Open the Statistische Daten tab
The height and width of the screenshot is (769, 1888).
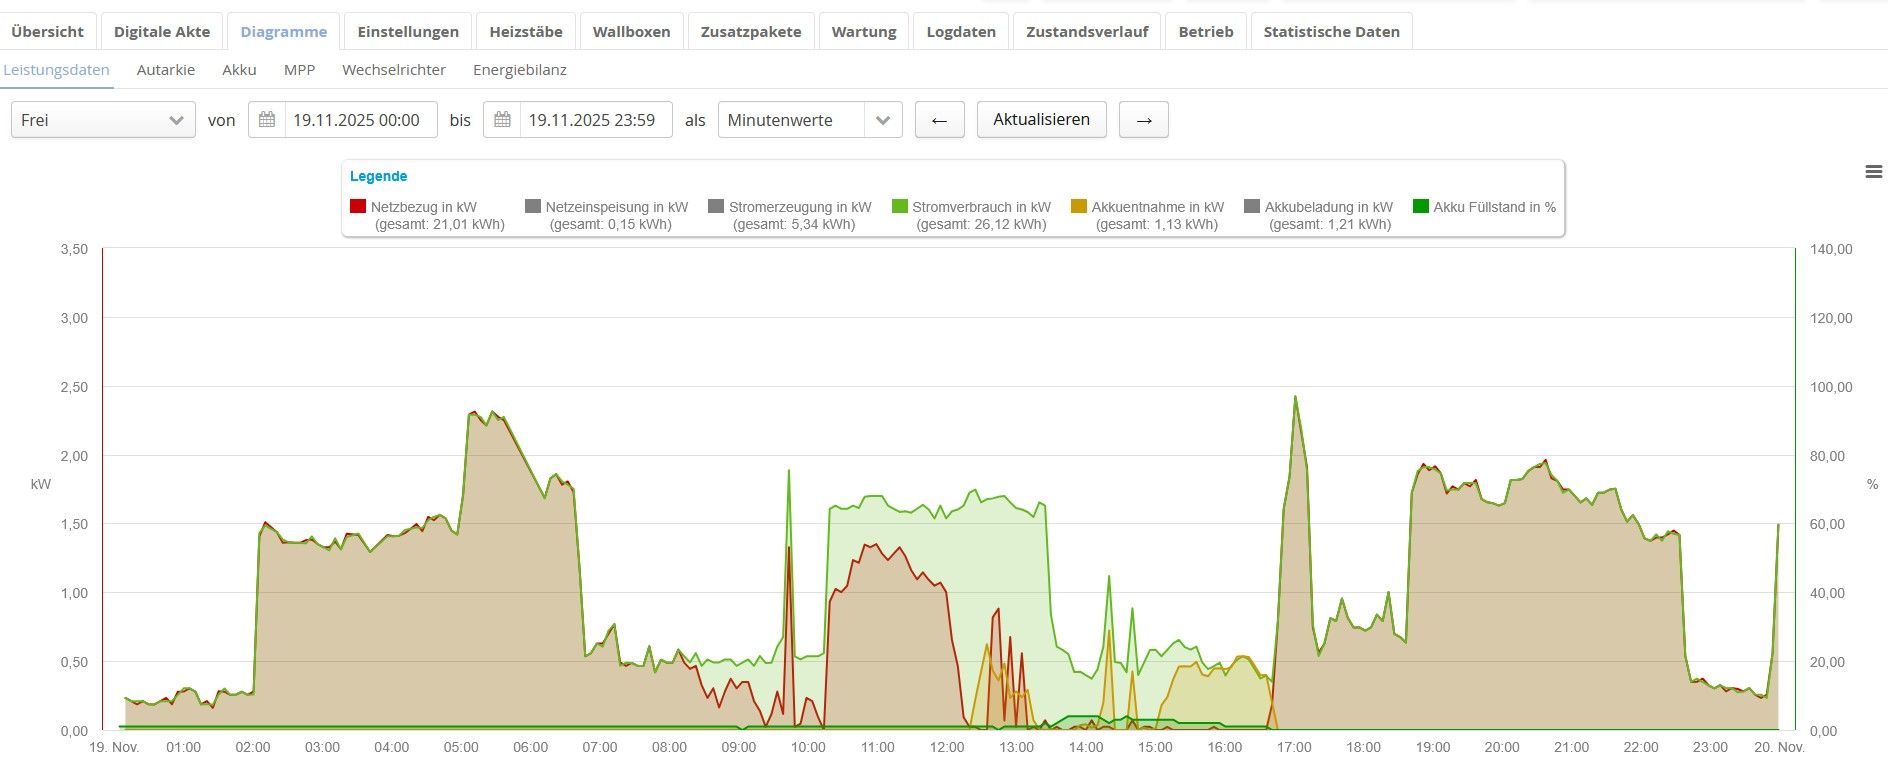coord(1330,32)
